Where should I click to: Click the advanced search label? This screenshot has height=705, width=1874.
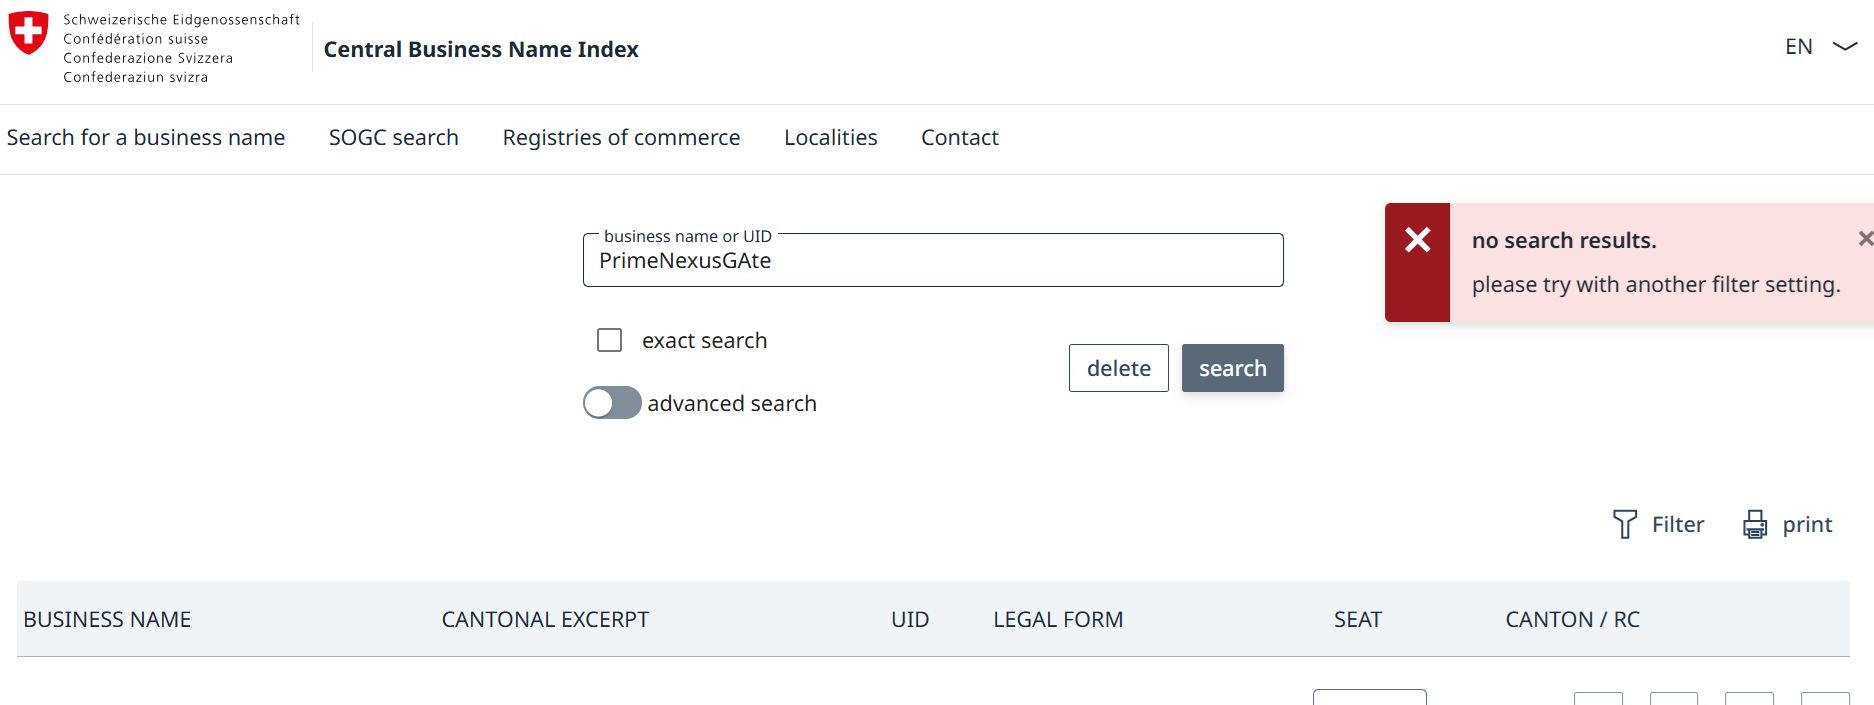[732, 403]
